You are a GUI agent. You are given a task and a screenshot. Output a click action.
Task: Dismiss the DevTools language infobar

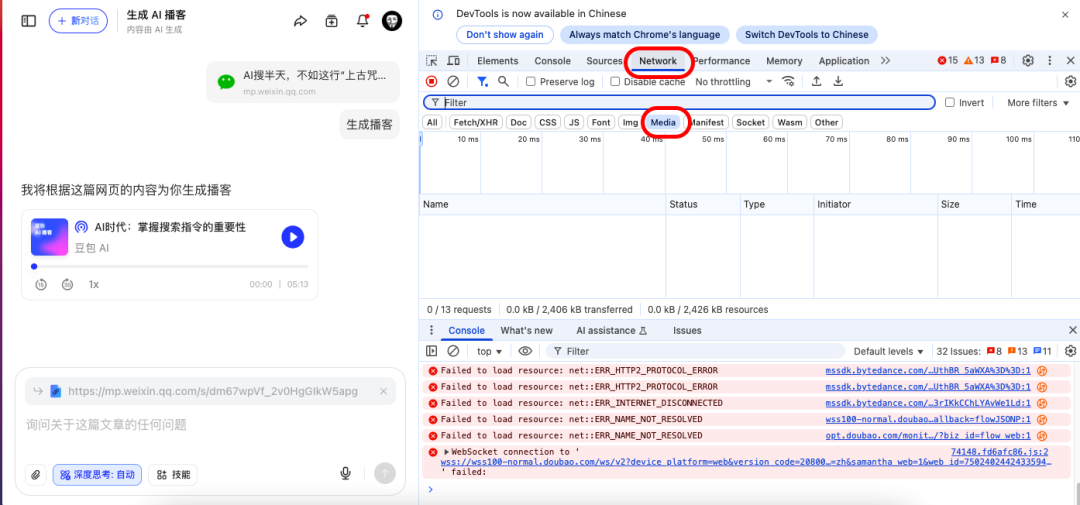(x=1066, y=14)
